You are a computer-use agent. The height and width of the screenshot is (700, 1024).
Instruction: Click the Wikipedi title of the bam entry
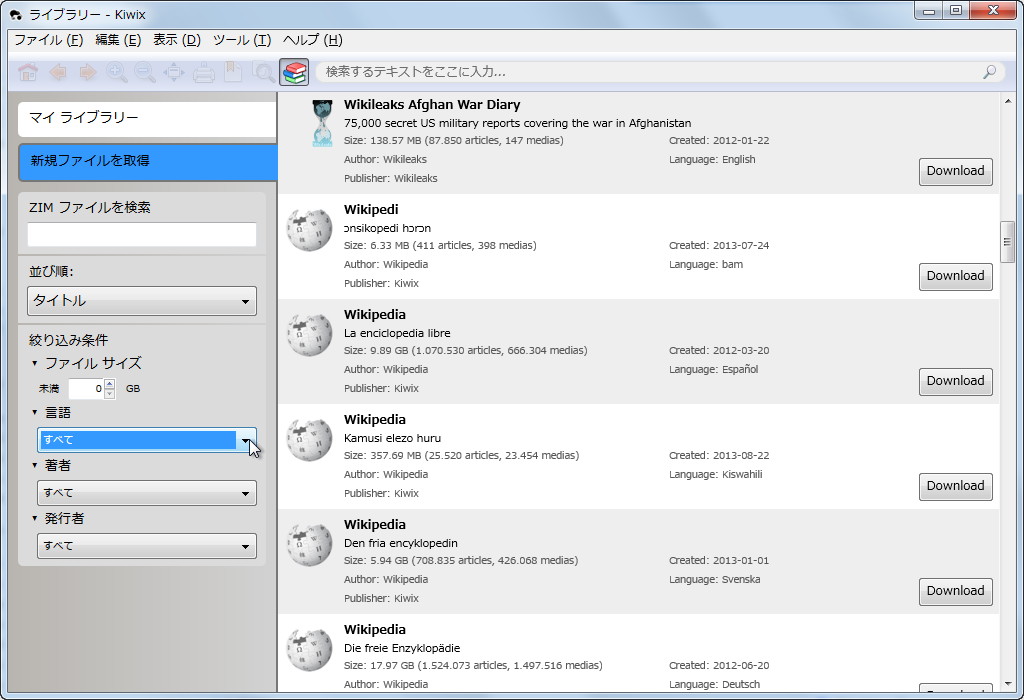(x=370, y=210)
